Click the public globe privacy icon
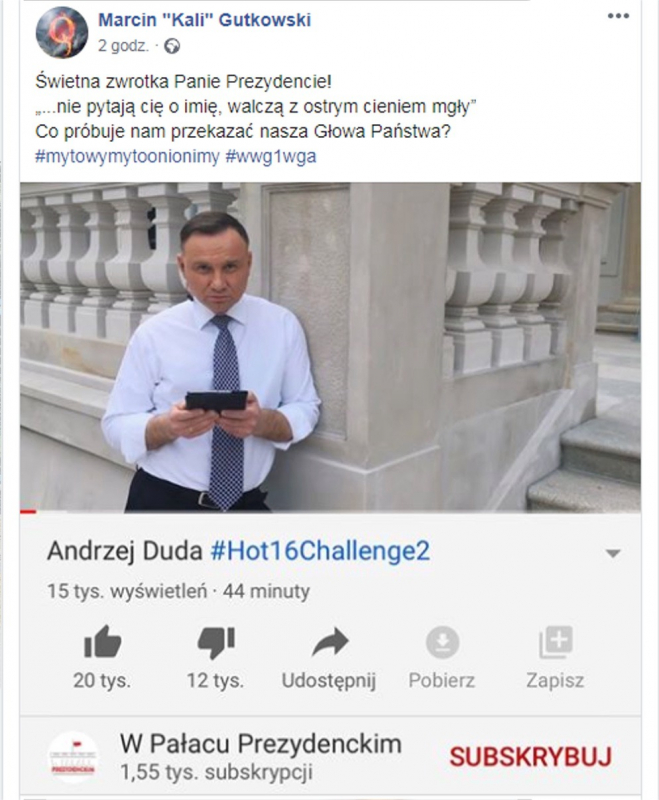Screen dimensions: 659x800 [x=172, y=46]
